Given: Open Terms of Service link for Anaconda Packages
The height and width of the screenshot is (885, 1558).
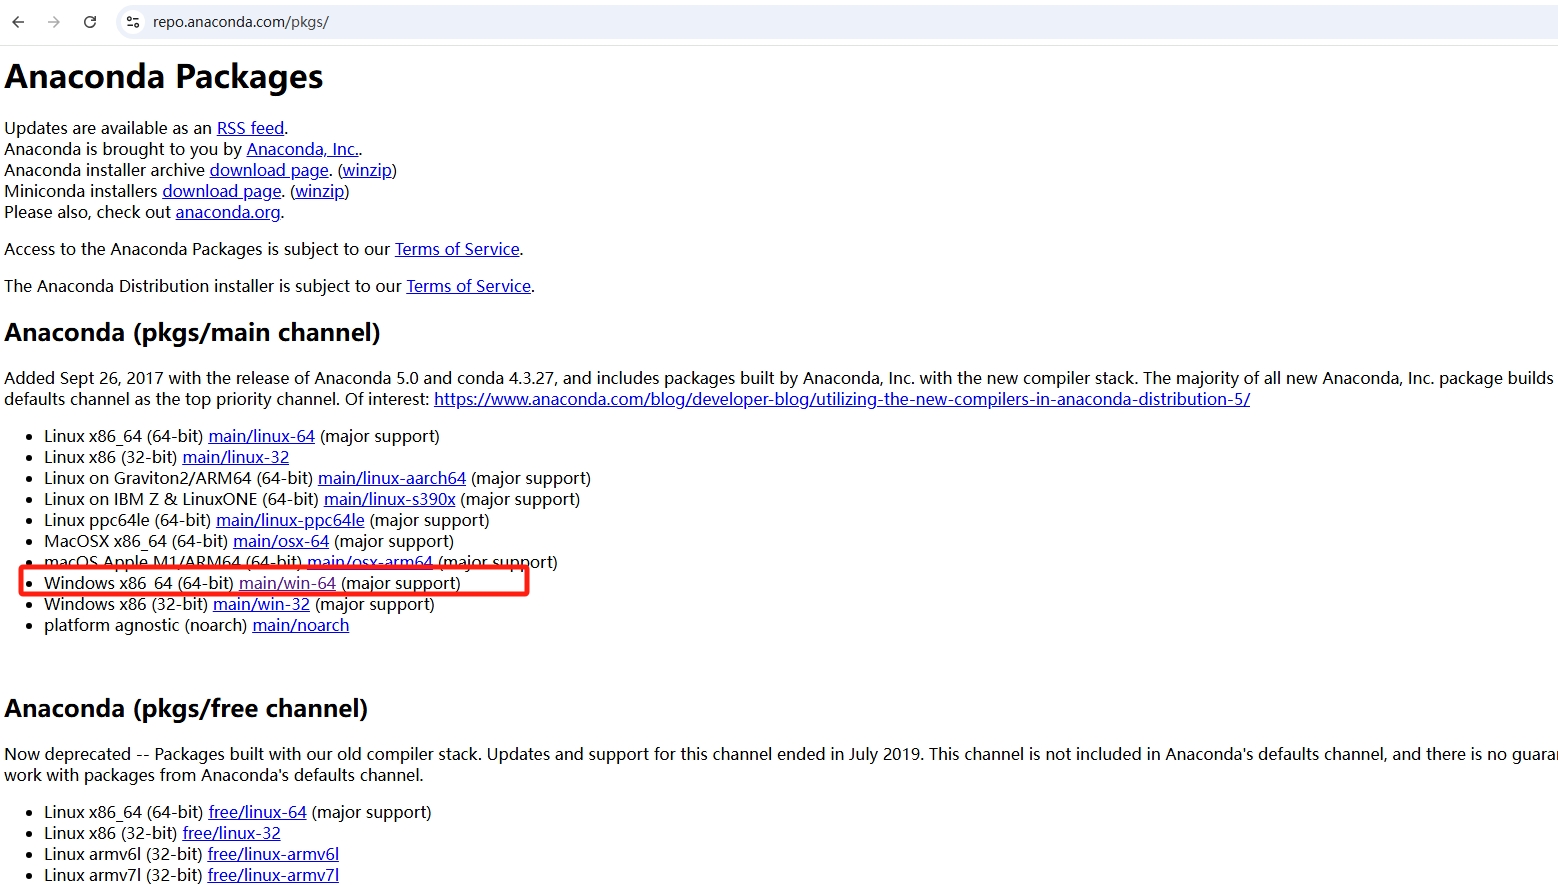Looking at the screenshot, I should coord(457,249).
